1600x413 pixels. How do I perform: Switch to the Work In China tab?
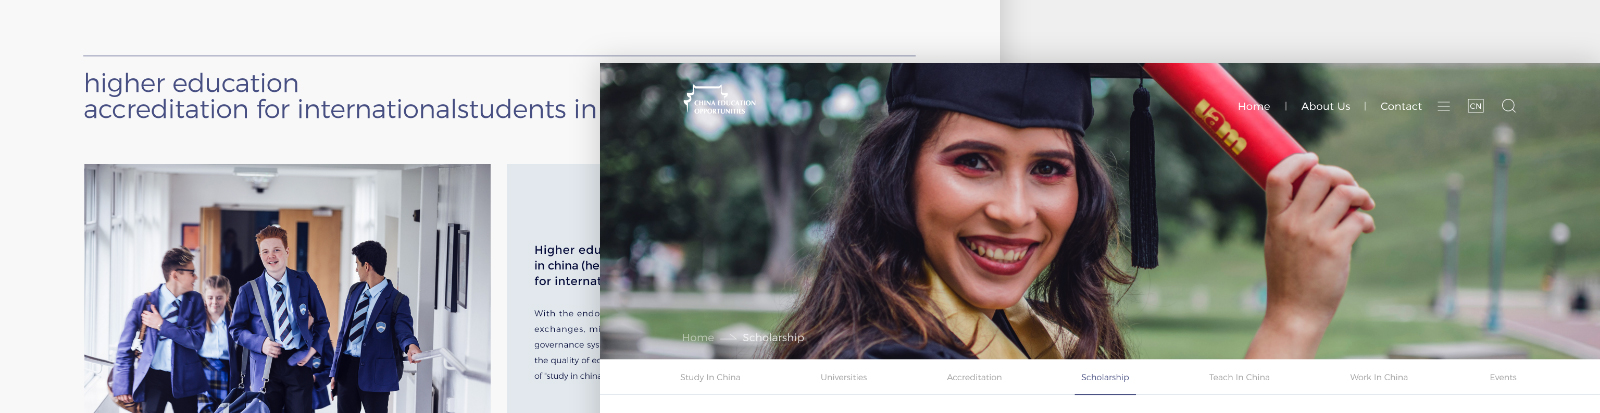pos(1378,377)
